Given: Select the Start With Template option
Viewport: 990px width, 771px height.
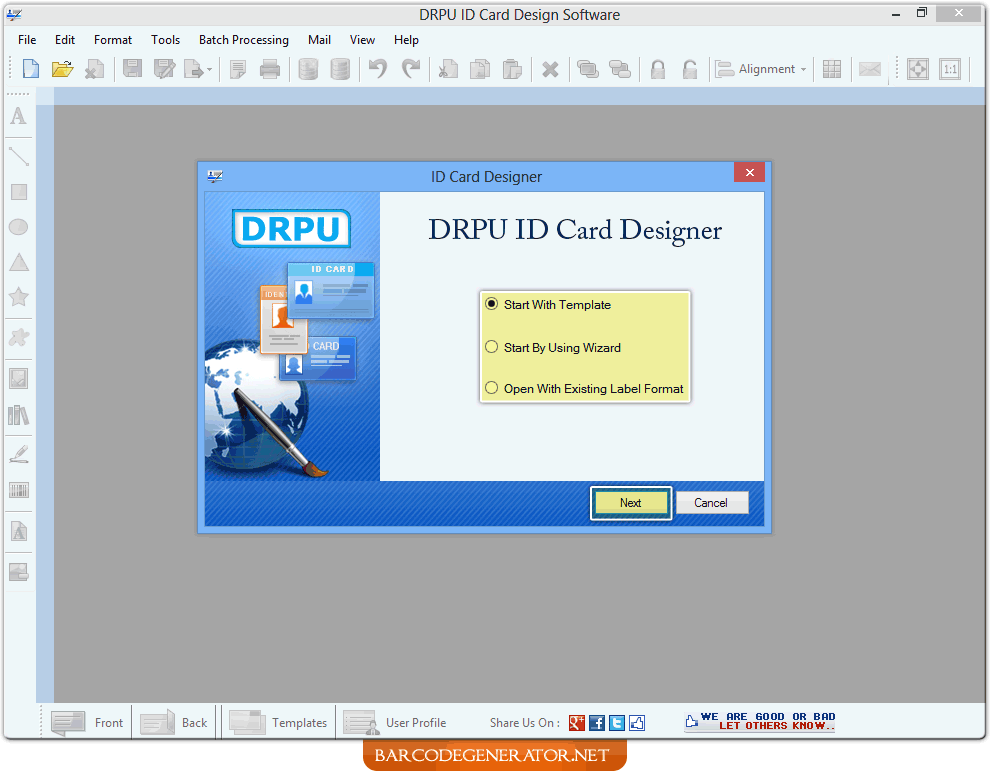Looking at the screenshot, I should 547,304.
